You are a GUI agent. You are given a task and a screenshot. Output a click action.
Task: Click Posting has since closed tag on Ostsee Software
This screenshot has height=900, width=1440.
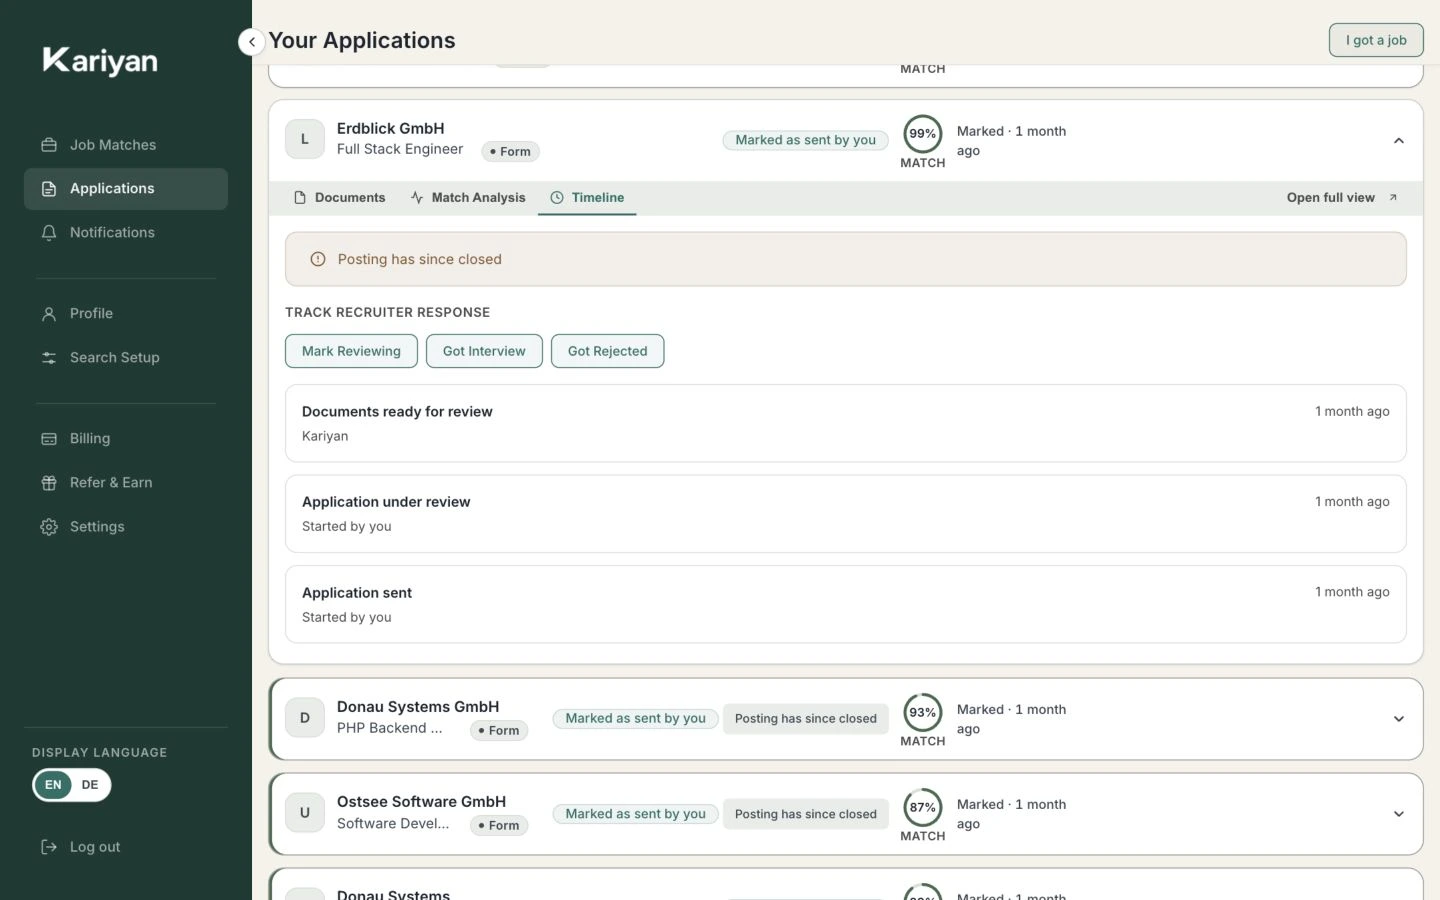click(805, 814)
